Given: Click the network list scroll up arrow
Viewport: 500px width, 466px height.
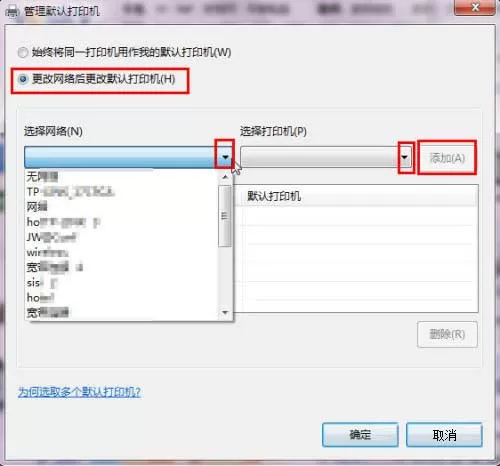Looking at the screenshot, I should [x=225, y=177].
